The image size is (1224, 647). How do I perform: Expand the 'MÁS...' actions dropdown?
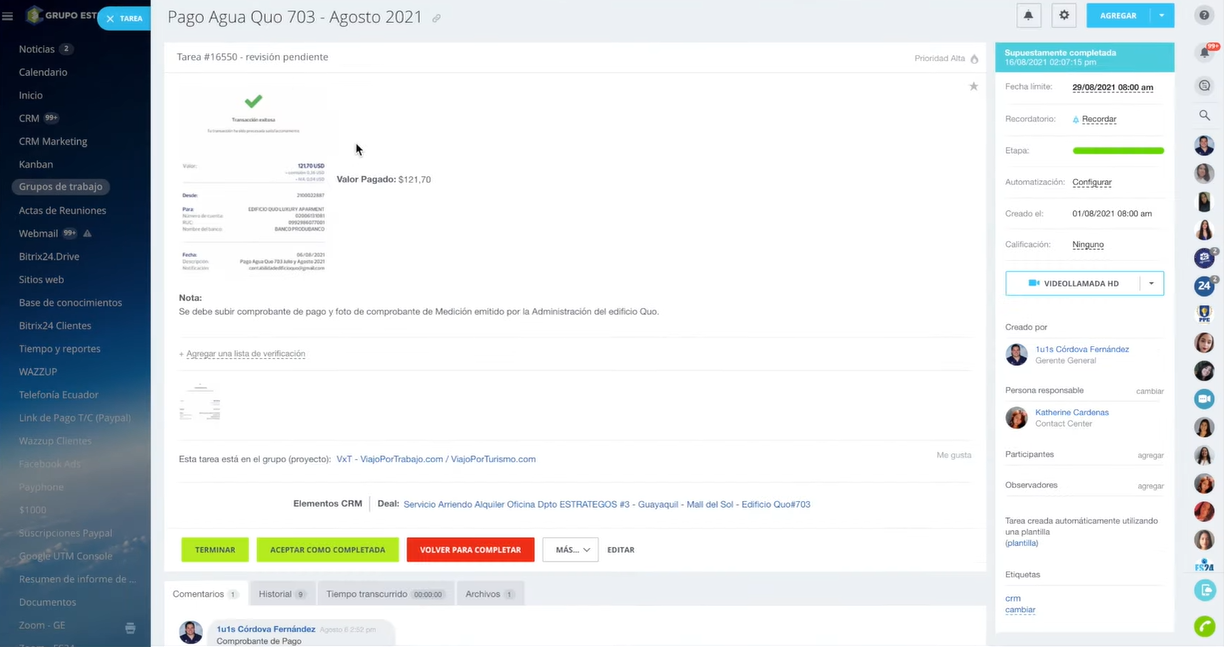[x=570, y=549]
